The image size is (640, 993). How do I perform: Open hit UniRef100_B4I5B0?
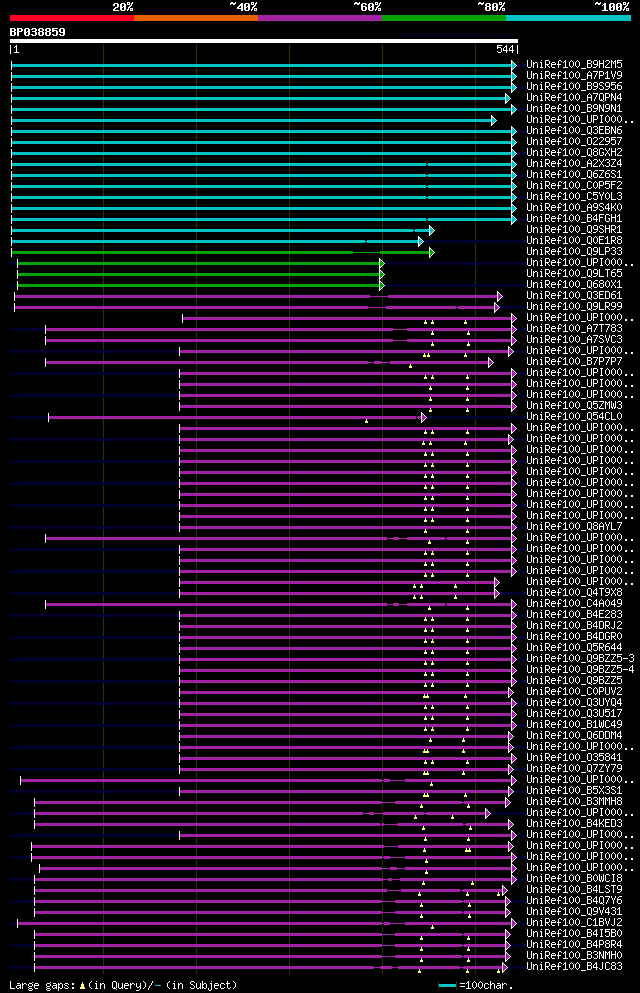tap(574, 933)
